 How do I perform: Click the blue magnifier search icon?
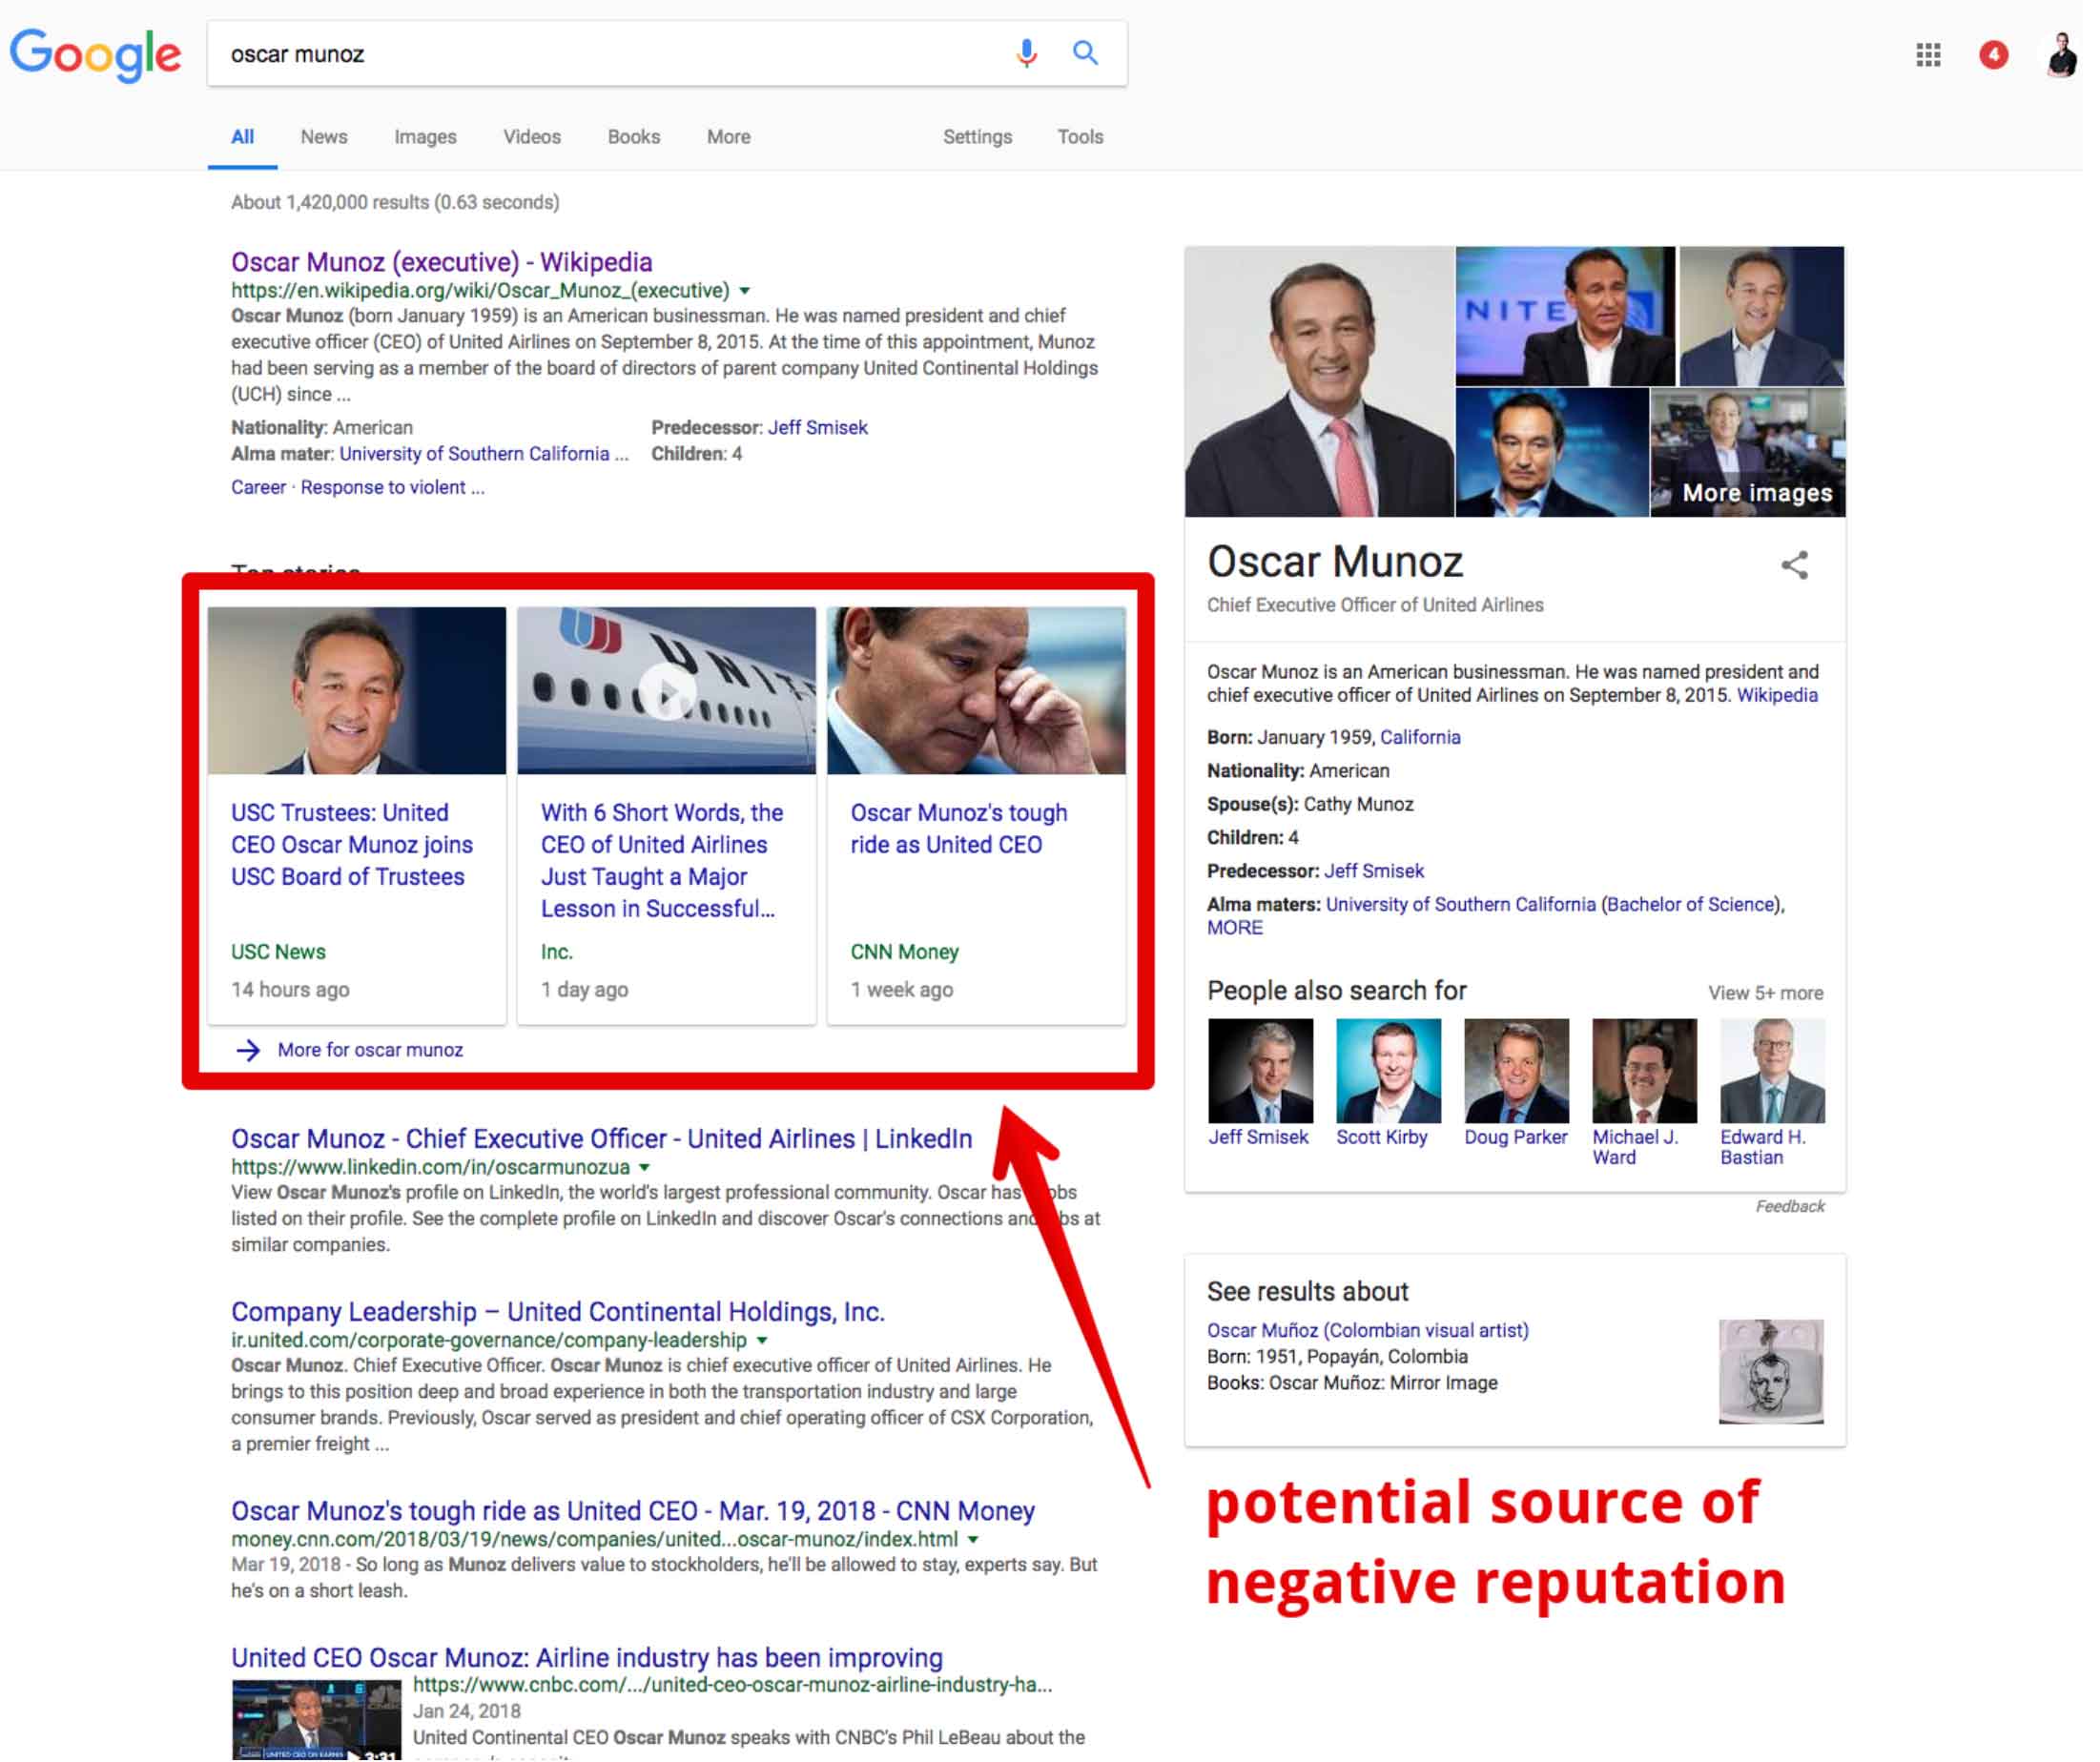click(x=1086, y=53)
